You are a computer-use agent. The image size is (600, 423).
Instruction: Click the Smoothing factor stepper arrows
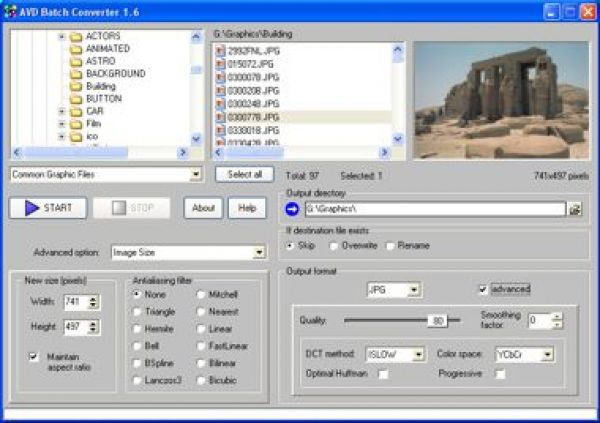[557, 321]
